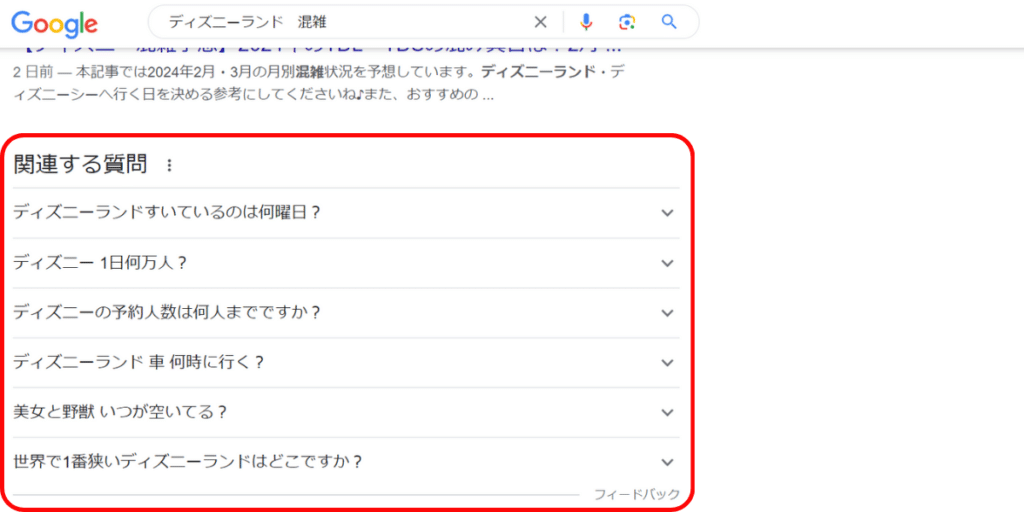Image resolution: width=1024 pixels, height=512 pixels.
Task: Click question text 世界で1番狭いディズニーランドはどこですか?
Action: (188, 462)
